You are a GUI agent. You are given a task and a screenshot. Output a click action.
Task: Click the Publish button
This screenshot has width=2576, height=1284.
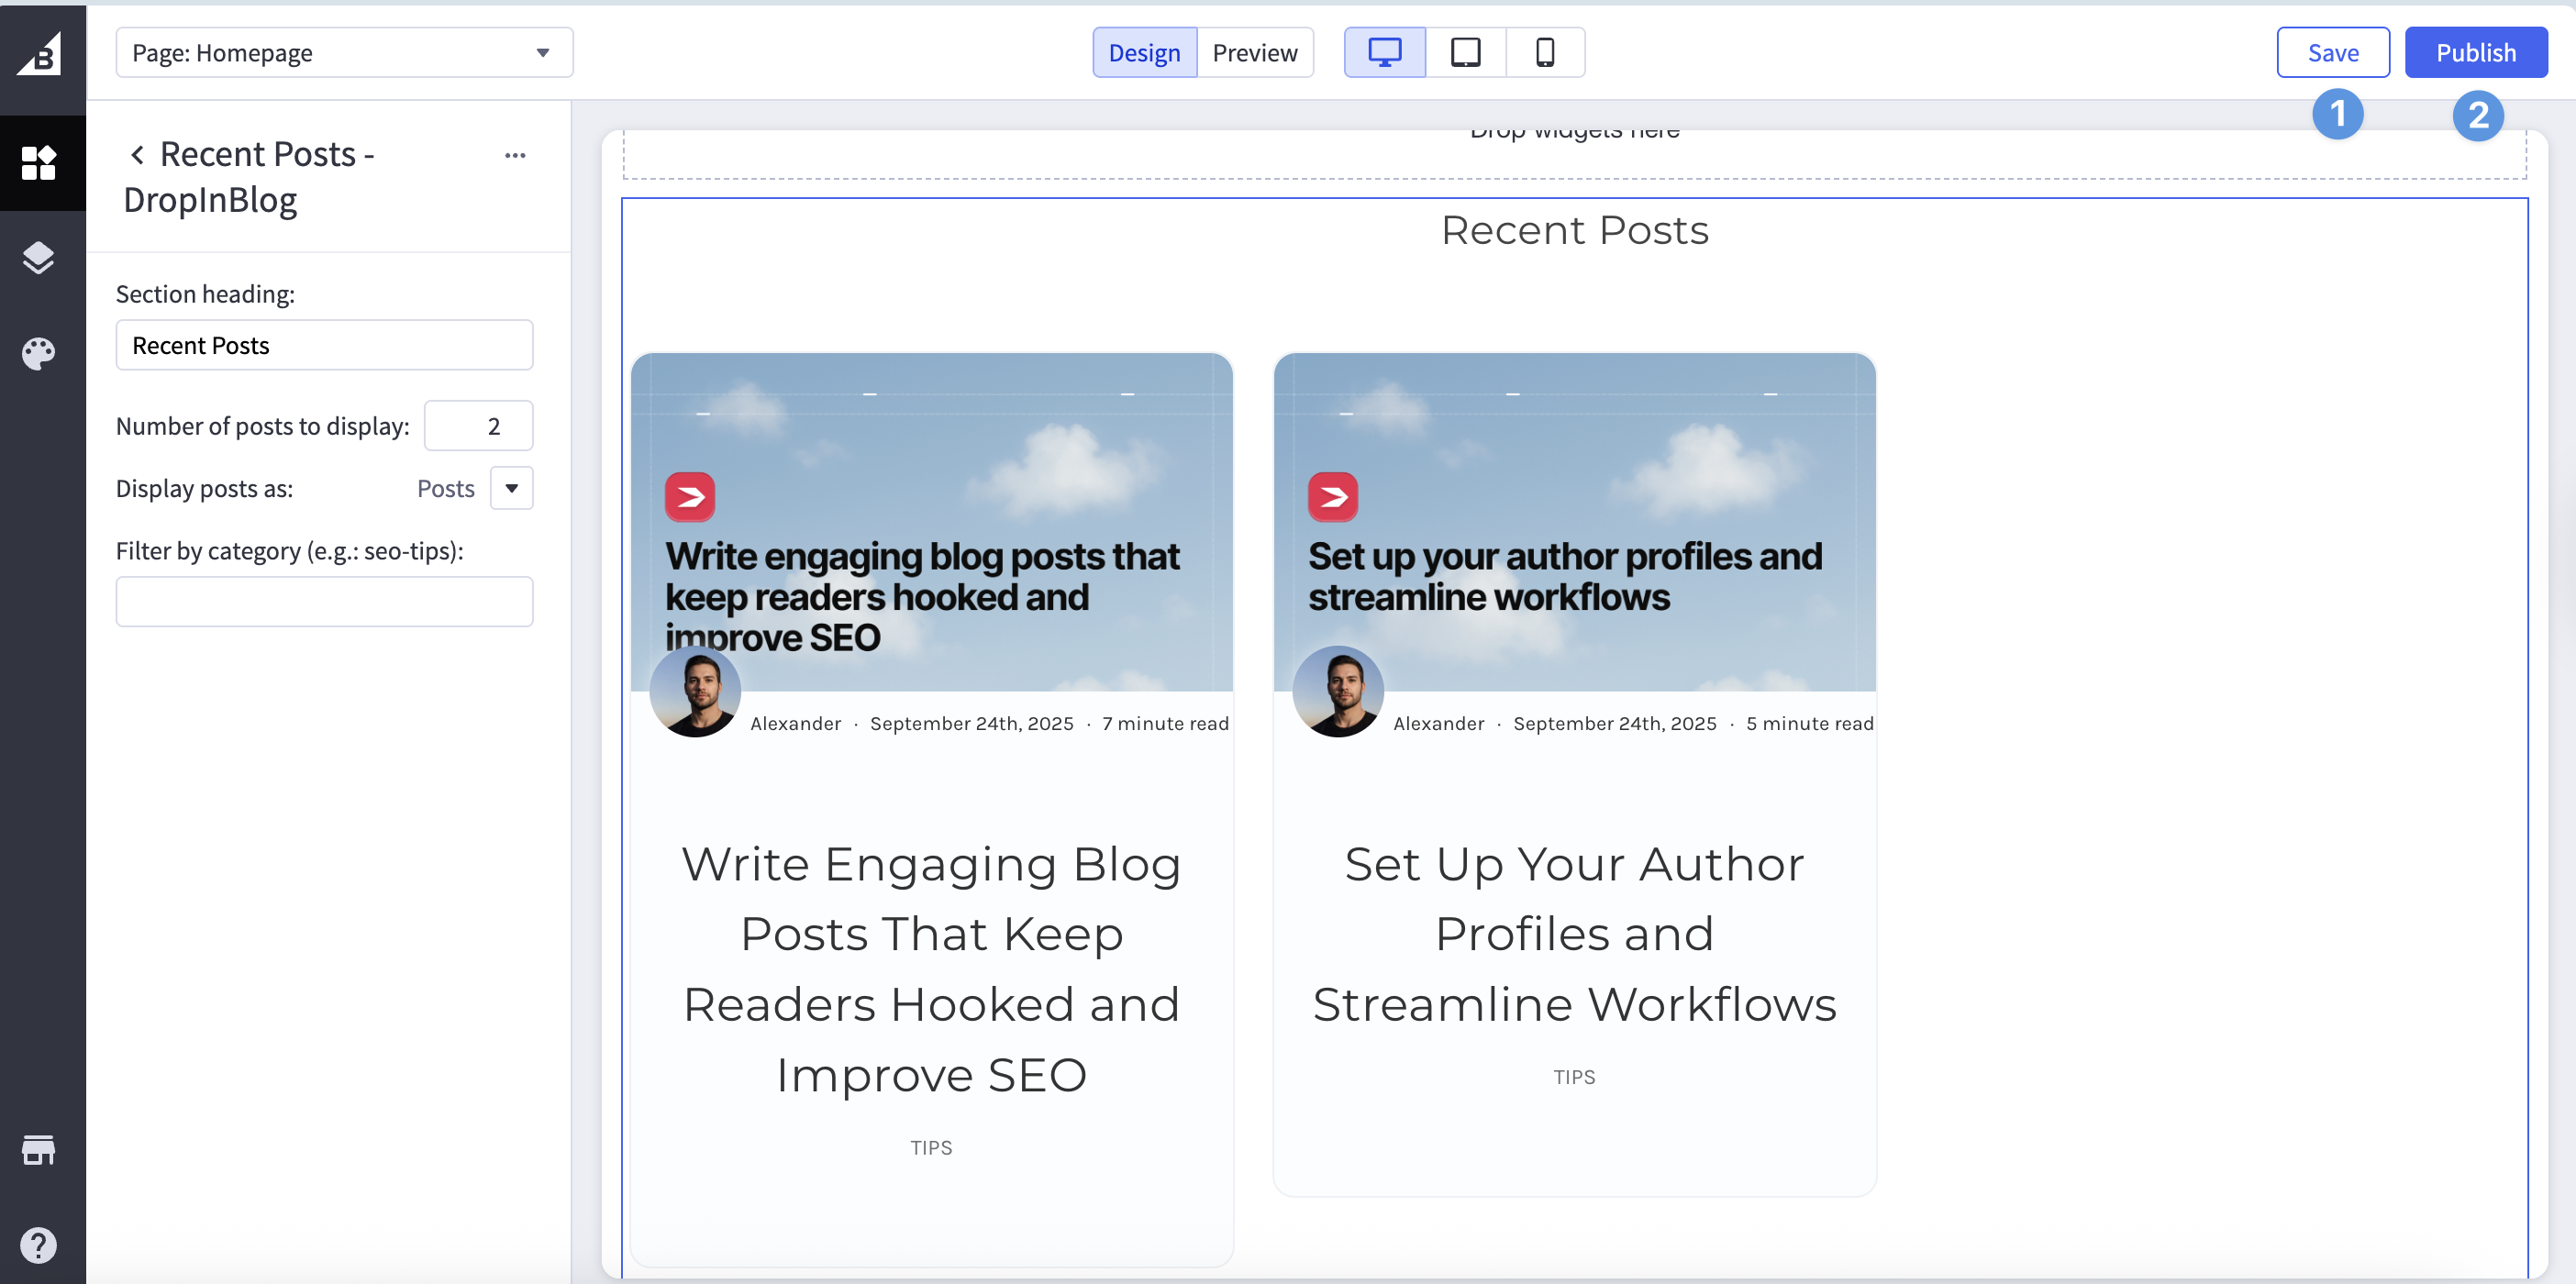(2475, 52)
